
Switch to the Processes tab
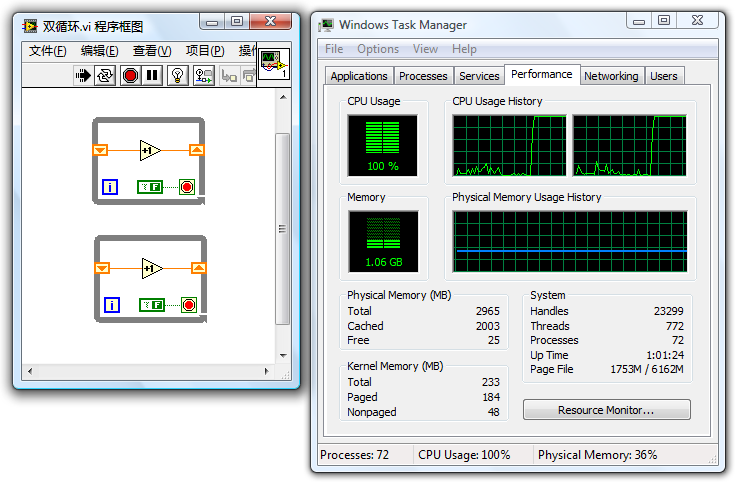[x=423, y=76]
